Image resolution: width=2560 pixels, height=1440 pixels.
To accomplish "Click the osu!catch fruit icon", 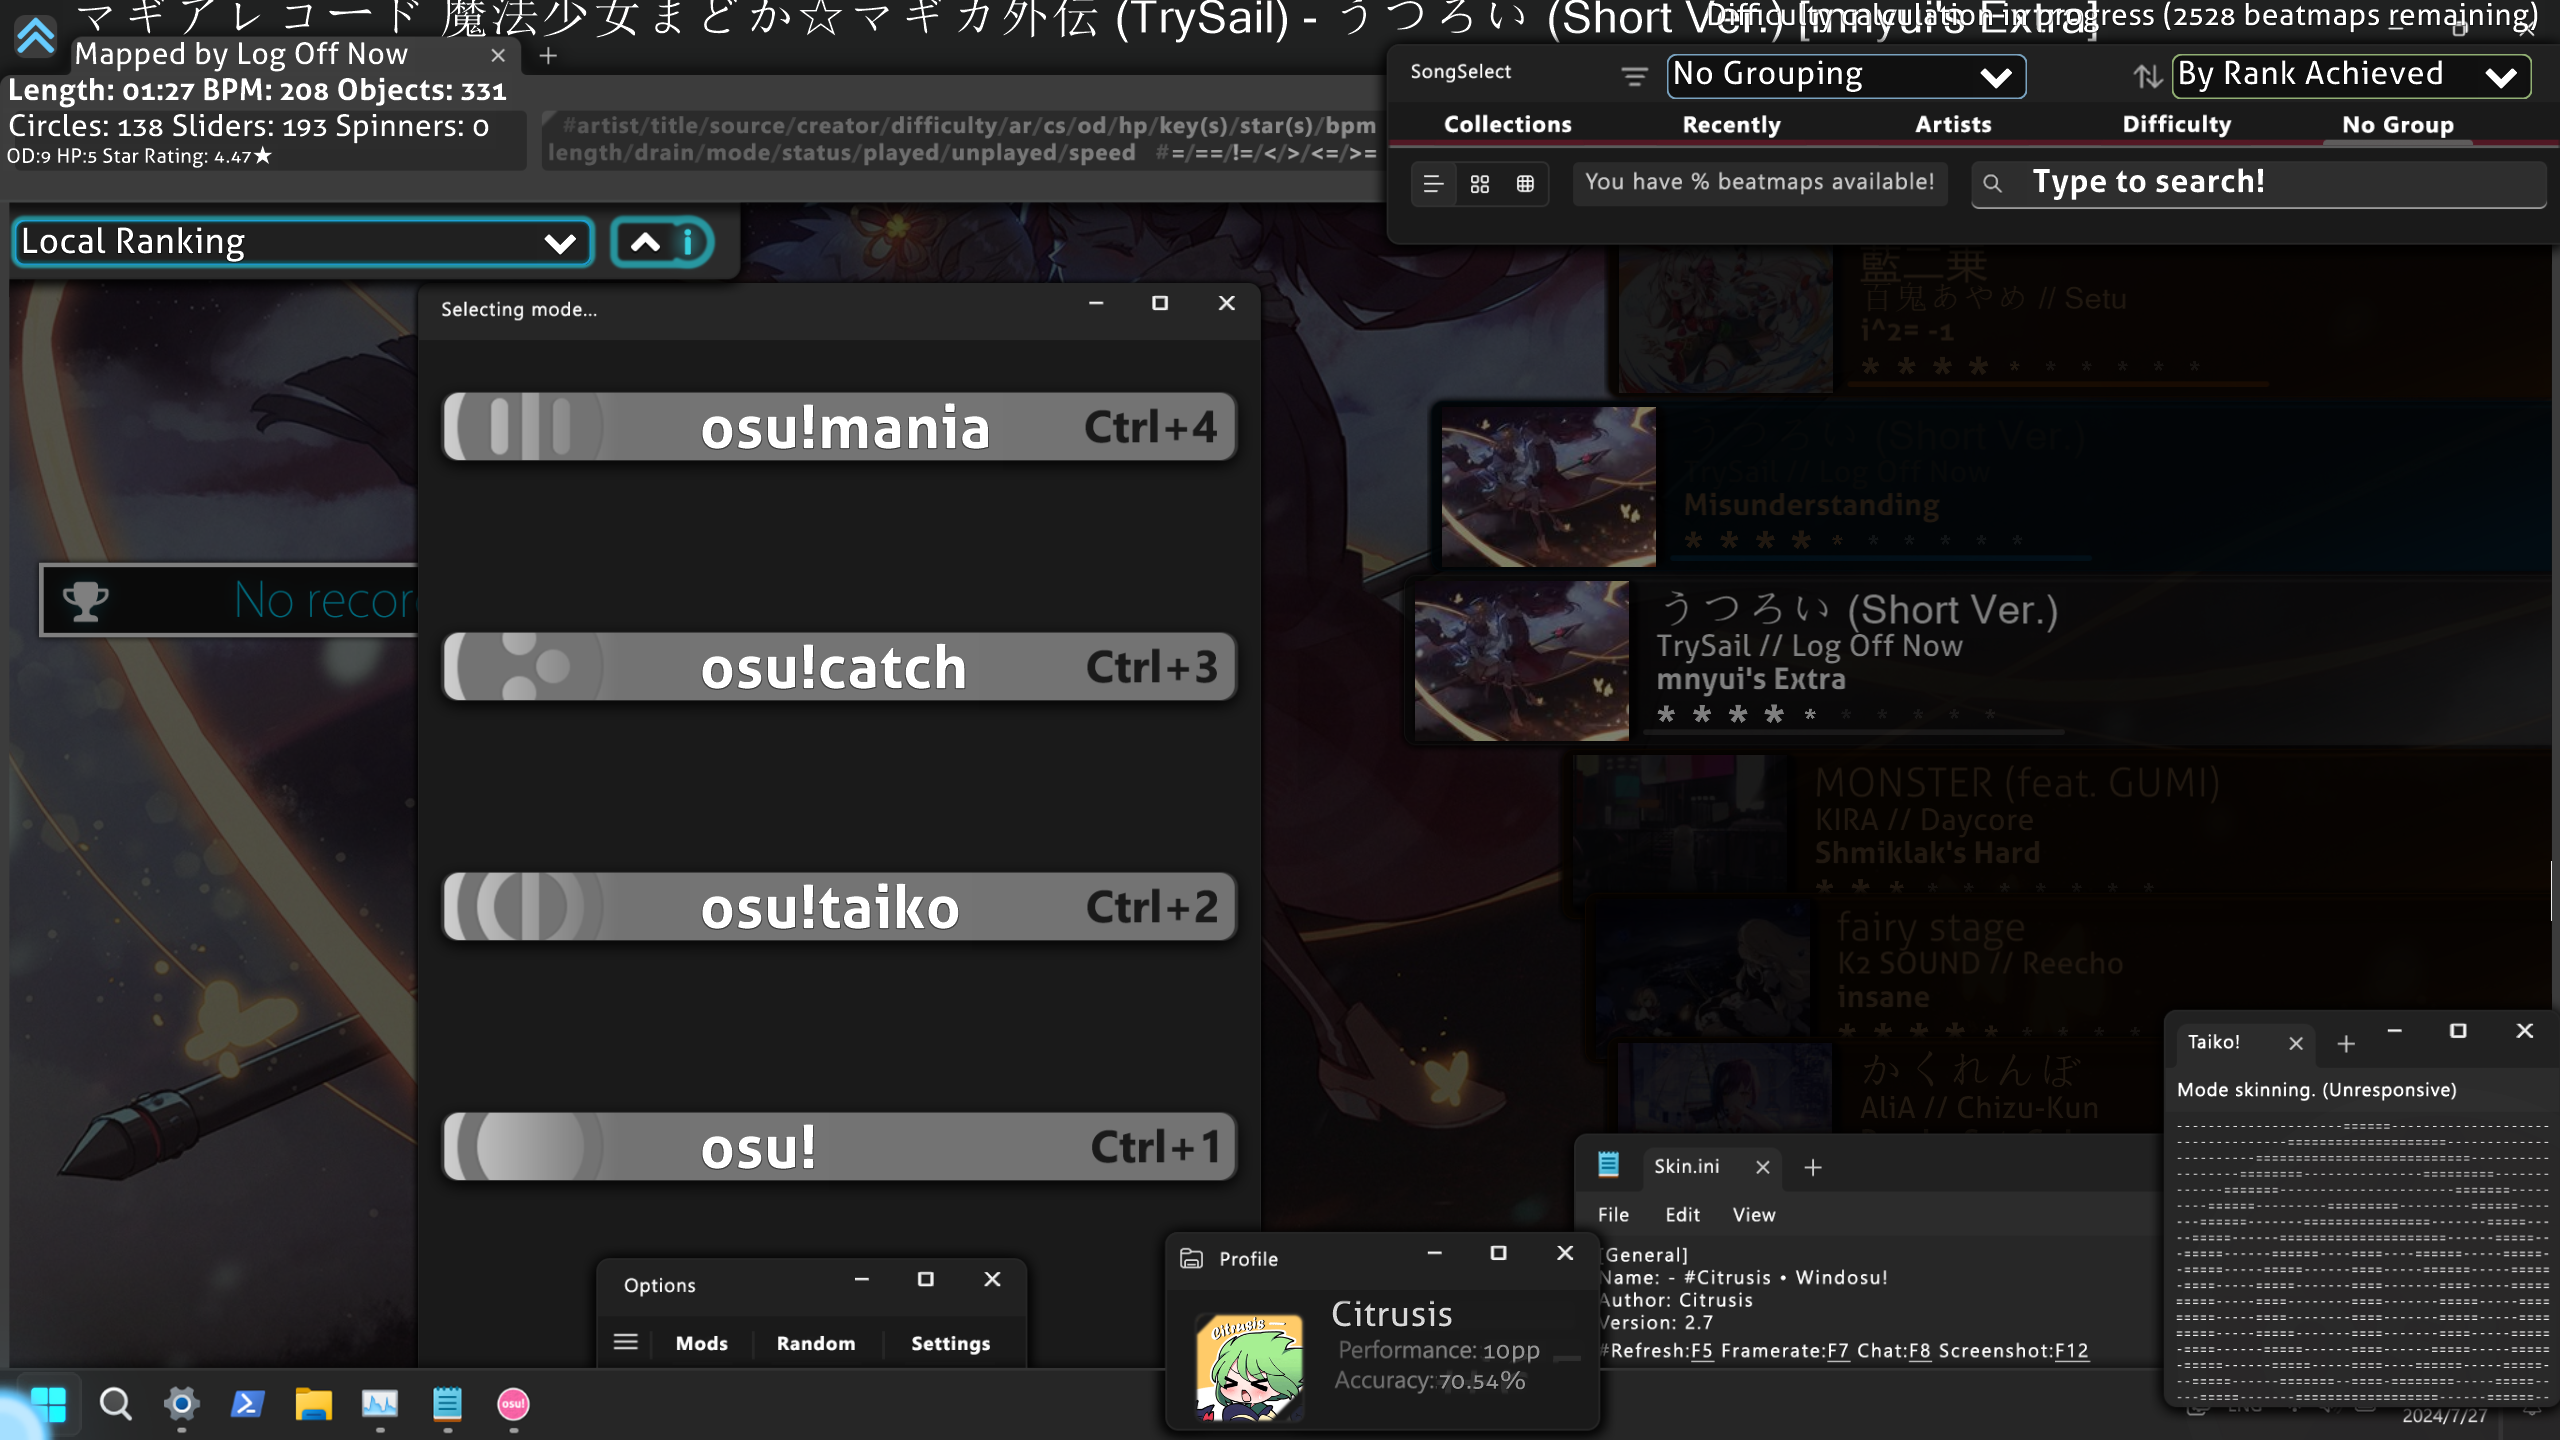I will coord(530,667).
